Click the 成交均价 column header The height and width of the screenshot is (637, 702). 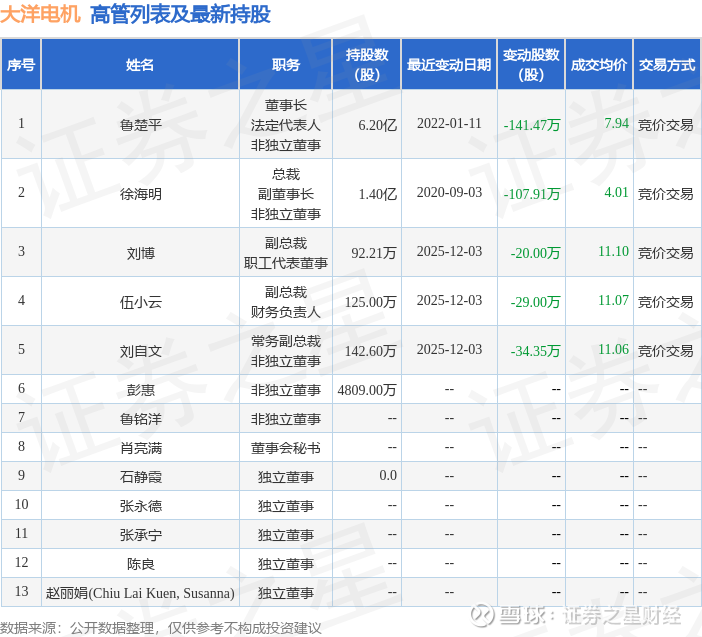click(599, 65)
